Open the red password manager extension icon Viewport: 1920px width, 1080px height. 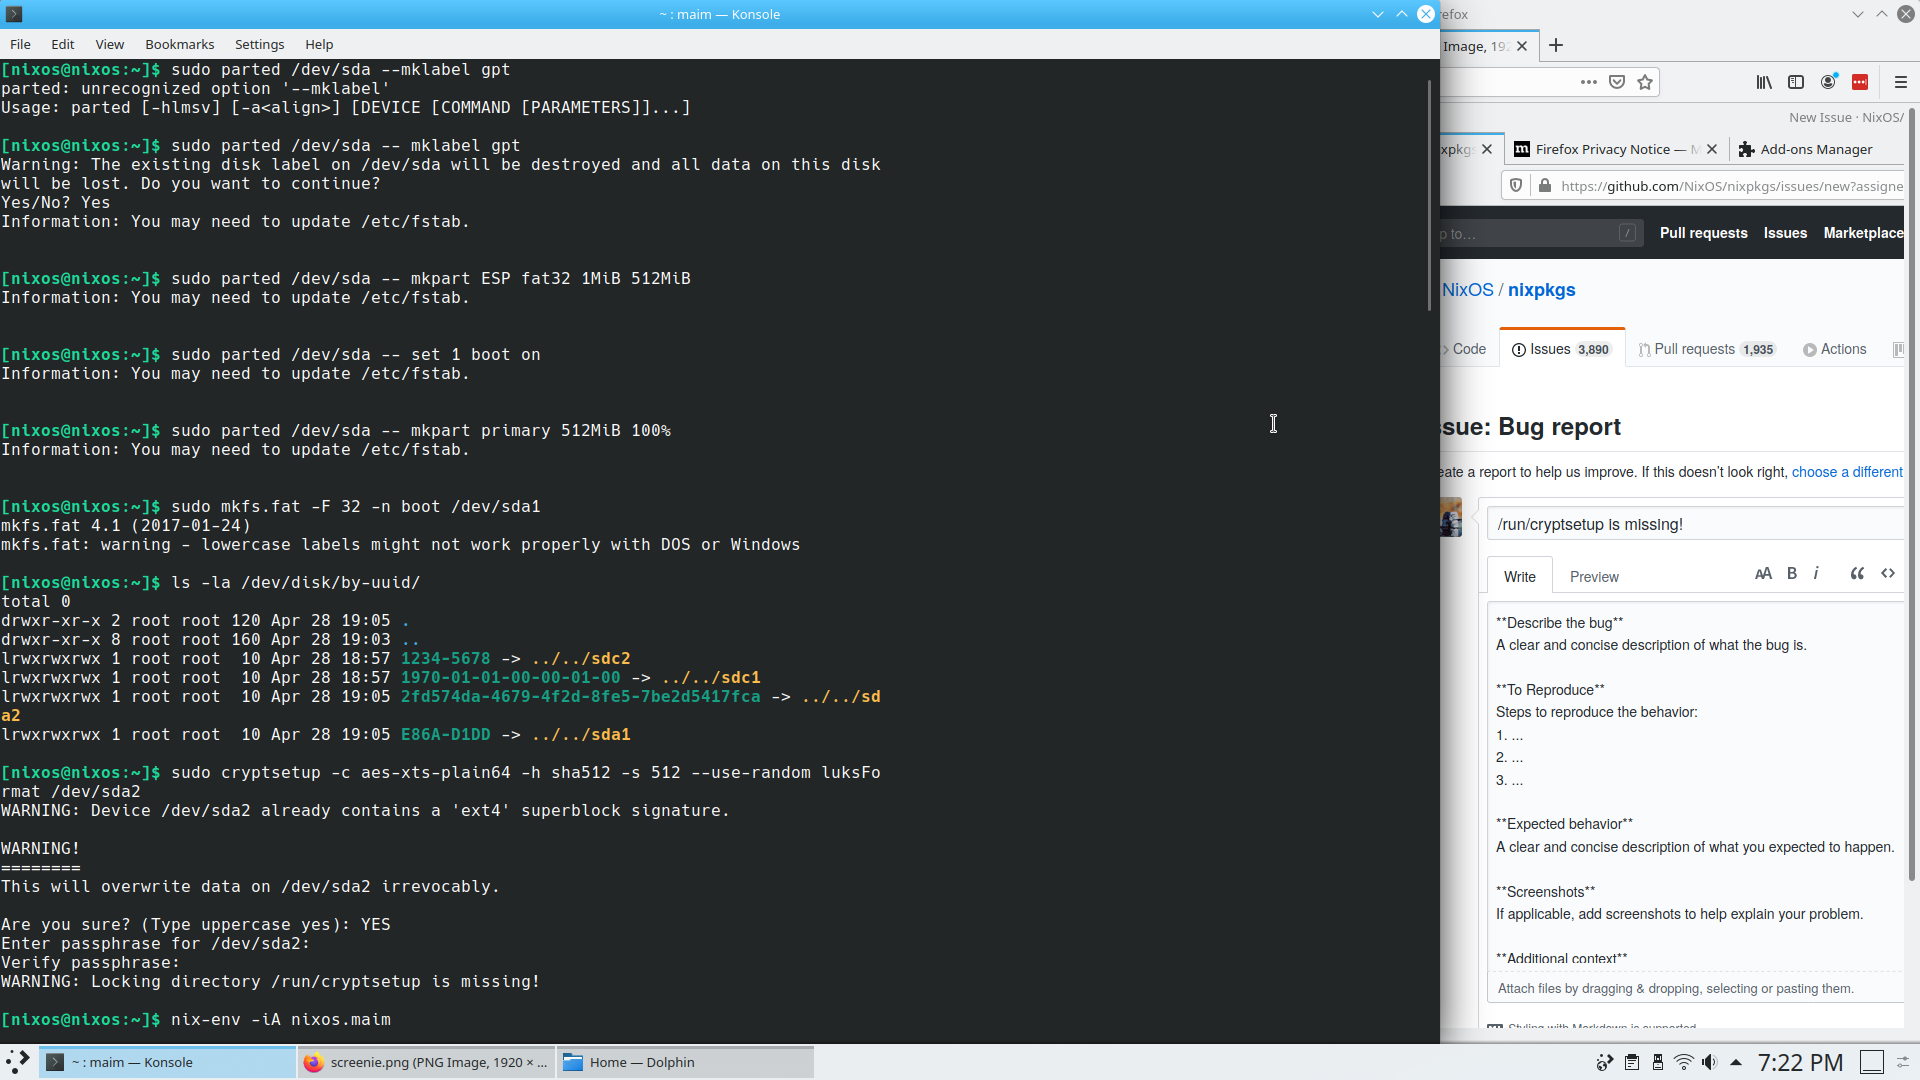point(1861,81)
